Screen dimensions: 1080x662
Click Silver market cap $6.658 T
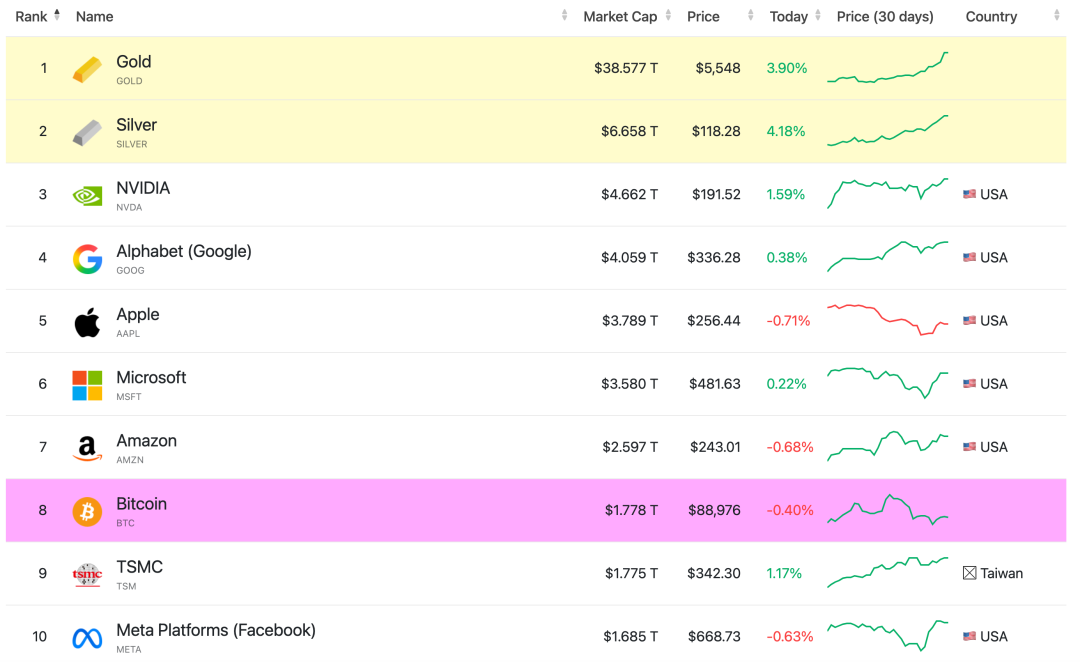point(630,132)
